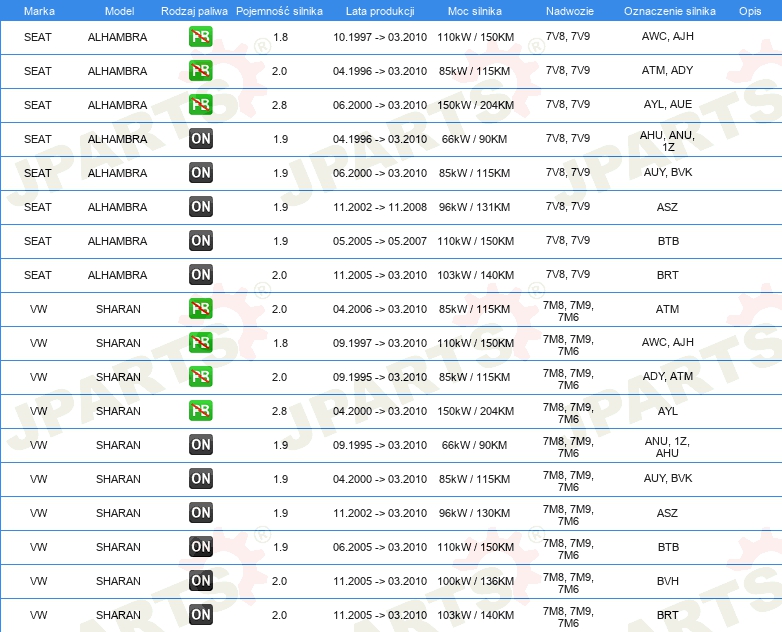Select engine code ADY, ATM in Sharan row
The width and height of the screenshot is (782, 632).
click(668, 376)
